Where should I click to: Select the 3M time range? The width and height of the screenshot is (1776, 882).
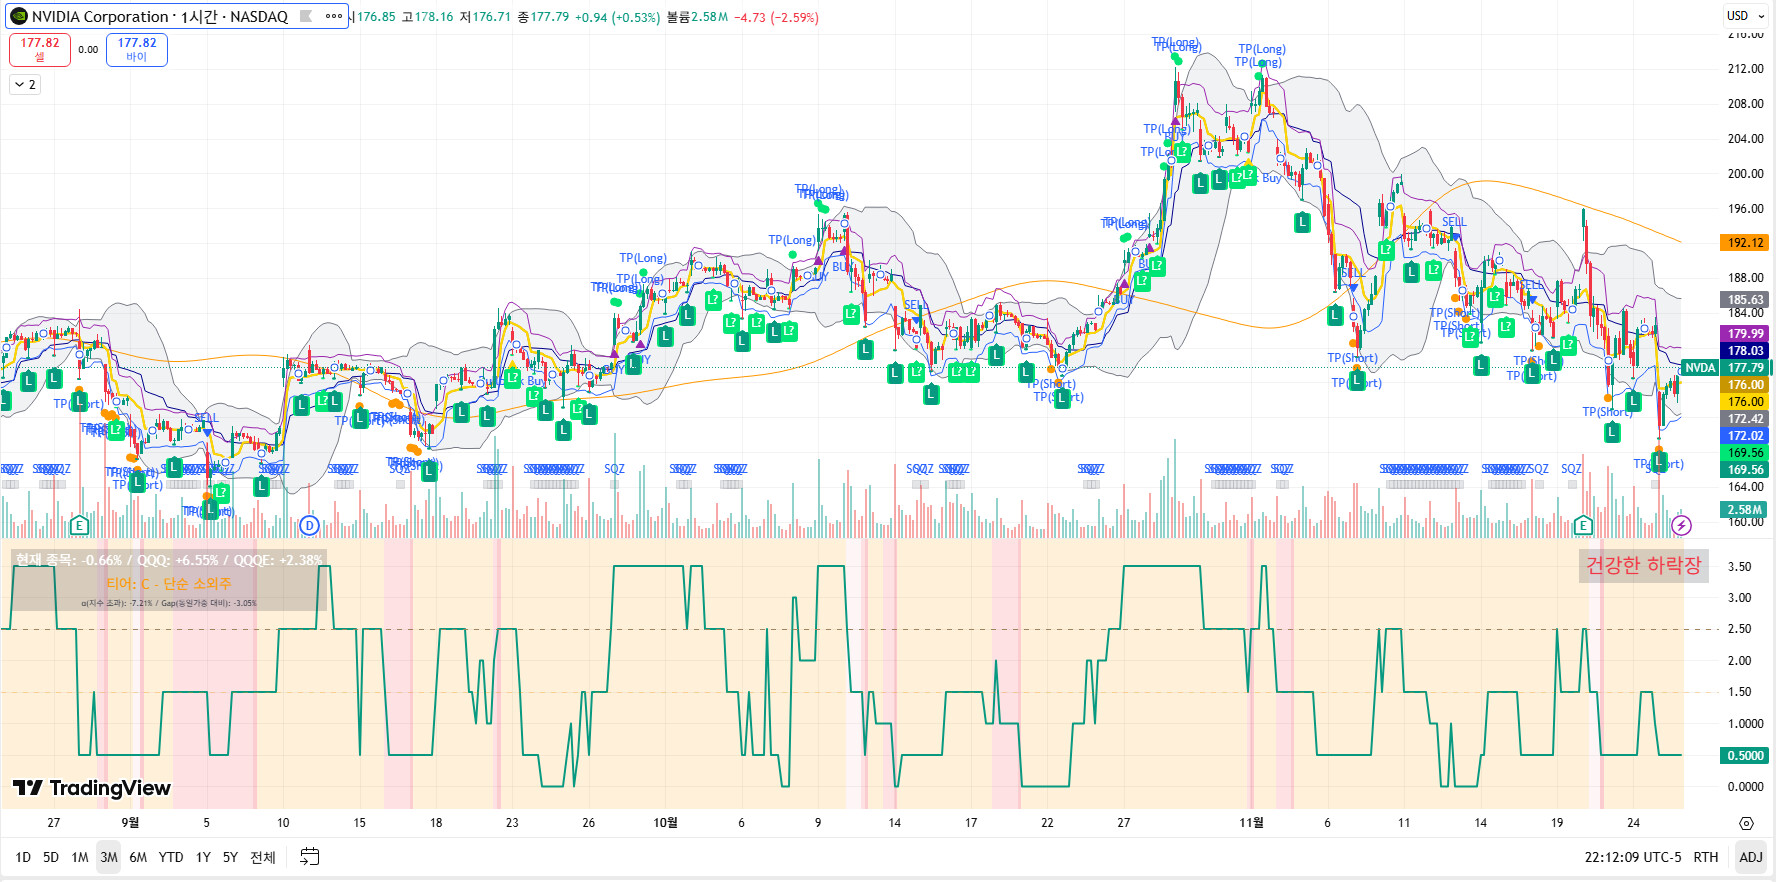pyautogui.click(x=109, y=857)
